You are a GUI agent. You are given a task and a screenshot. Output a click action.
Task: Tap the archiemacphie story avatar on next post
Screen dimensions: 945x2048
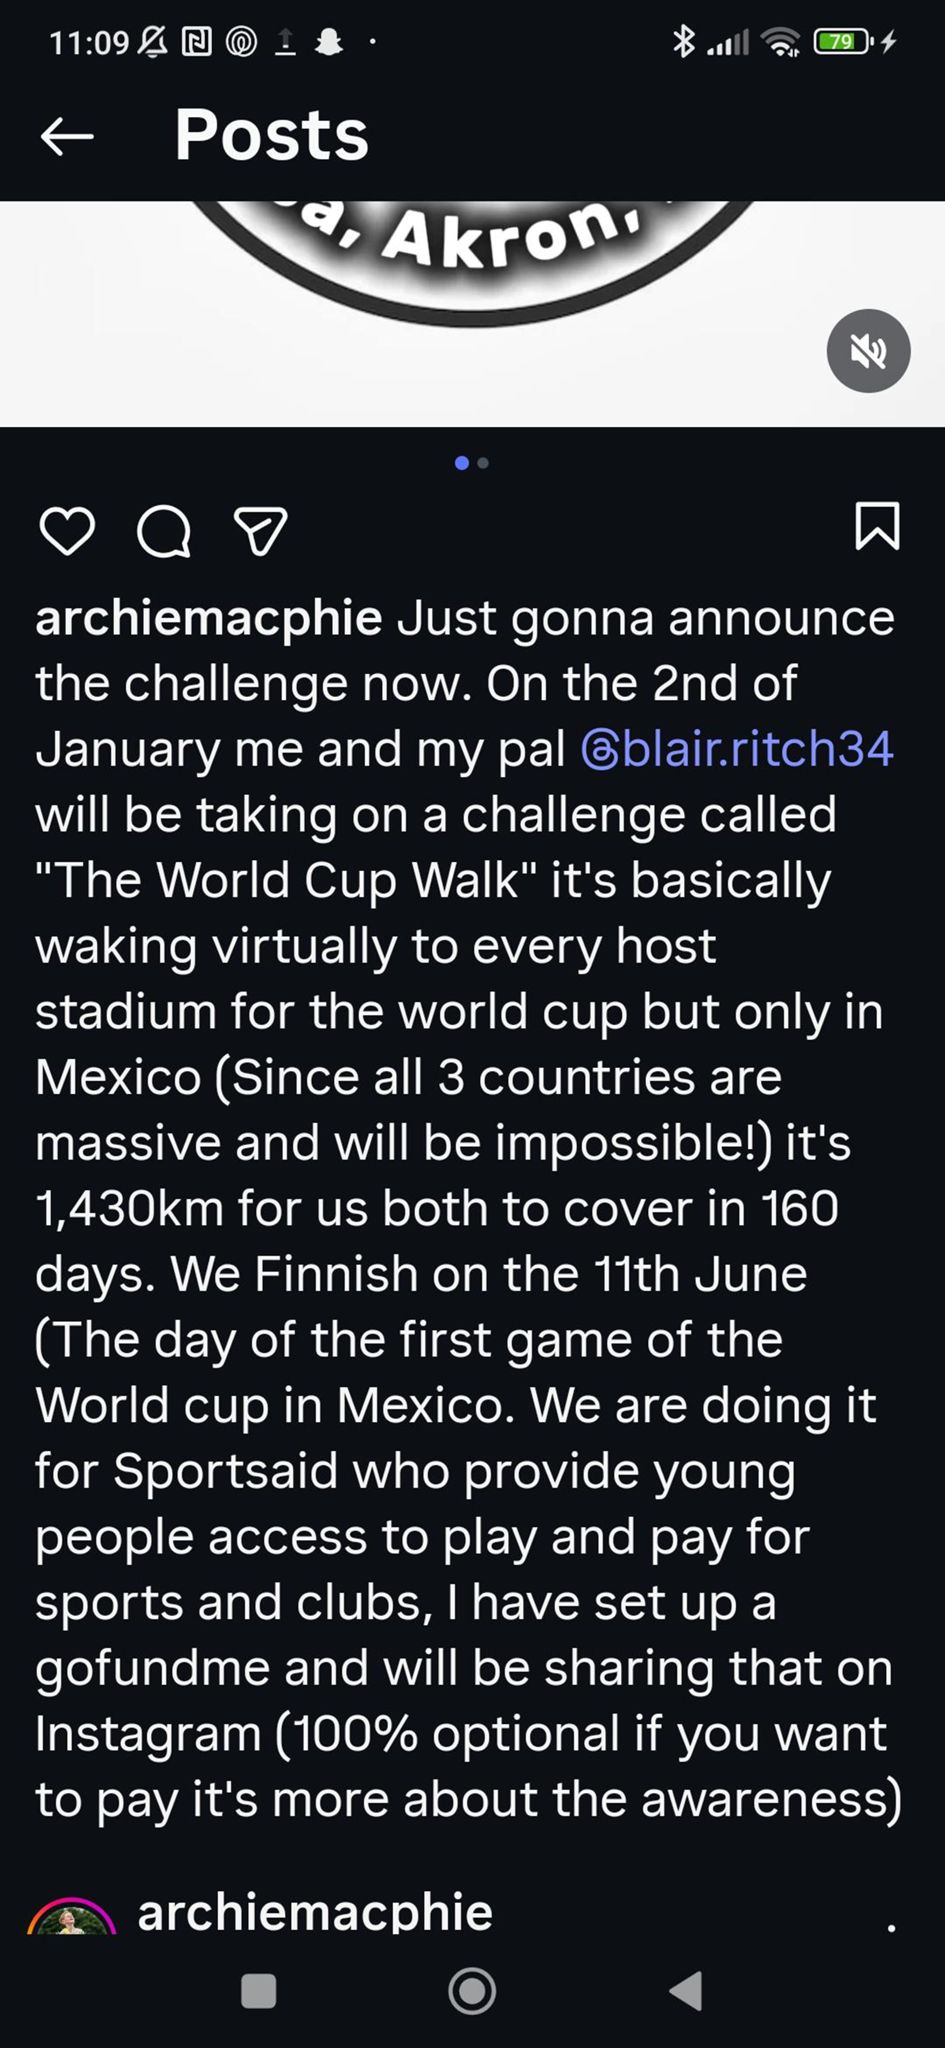pyautogui.click(x=70, y=1918)
